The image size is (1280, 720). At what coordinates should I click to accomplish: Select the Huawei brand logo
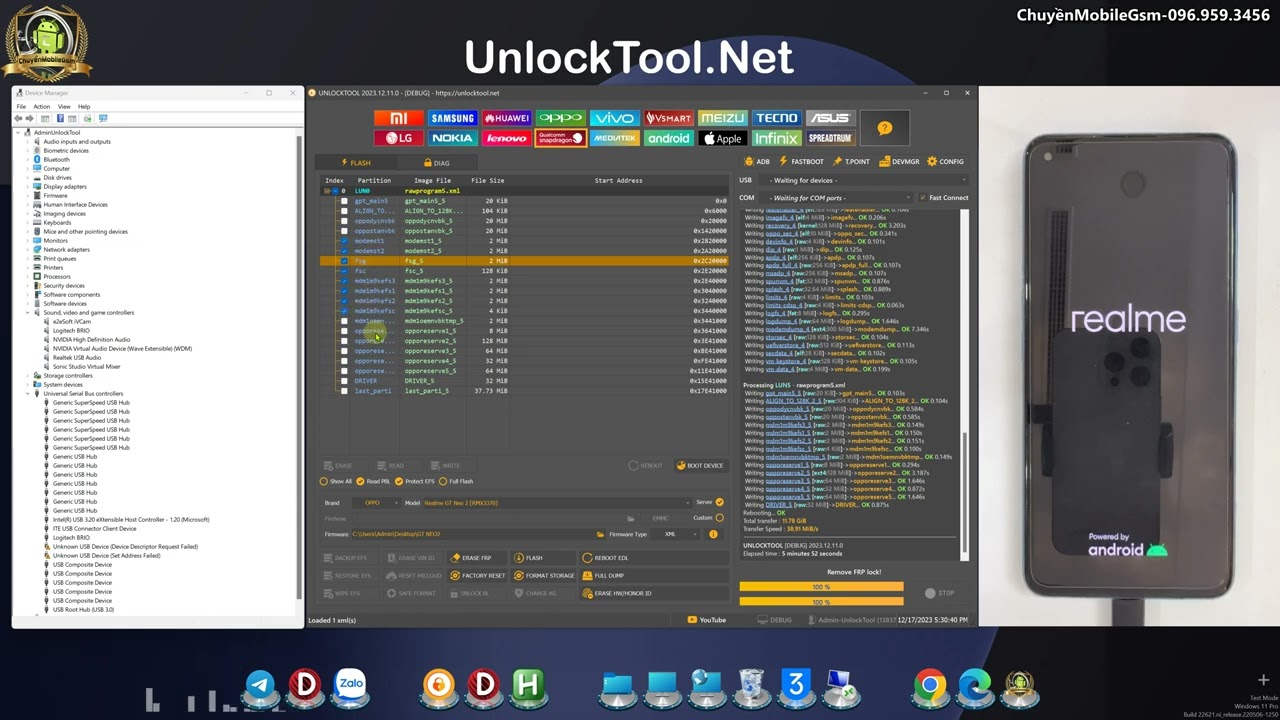pos(507,118)
